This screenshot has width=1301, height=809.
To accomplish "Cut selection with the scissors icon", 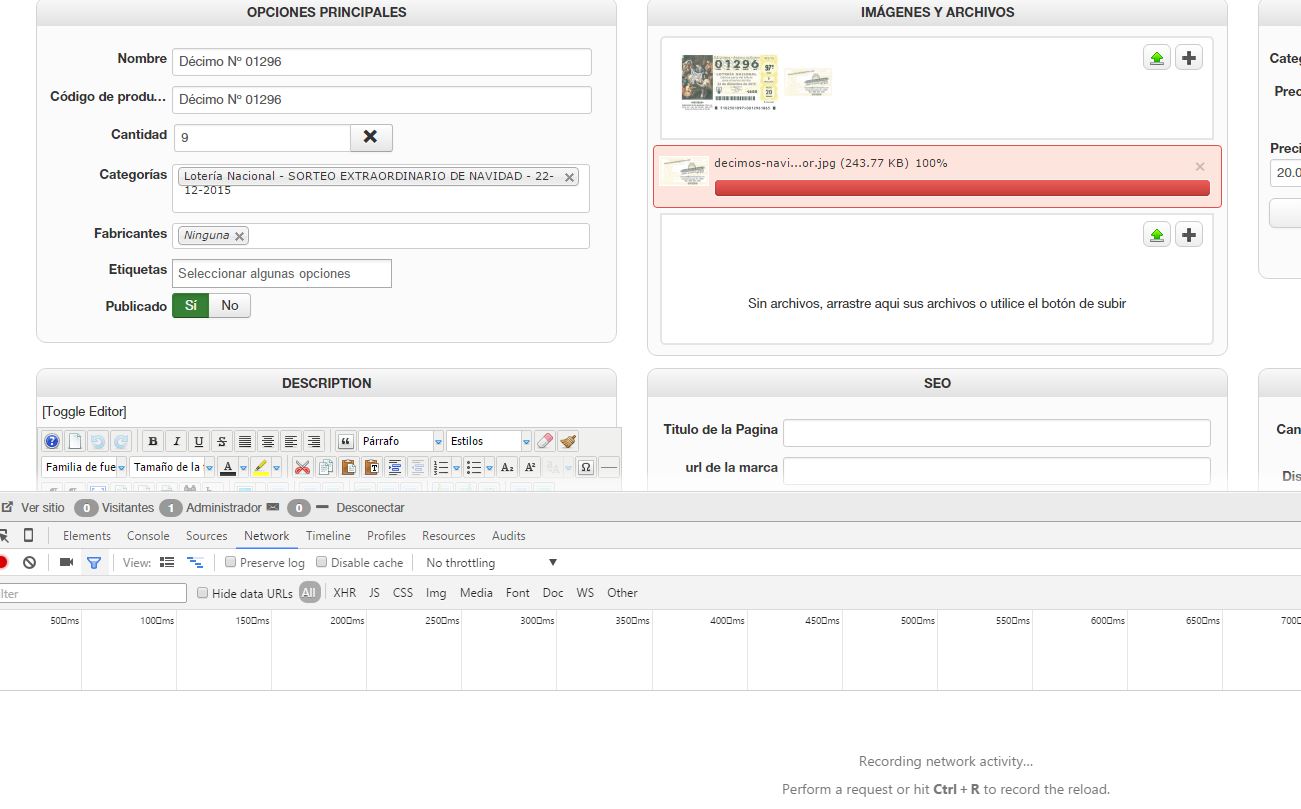I will pos(302,467).
